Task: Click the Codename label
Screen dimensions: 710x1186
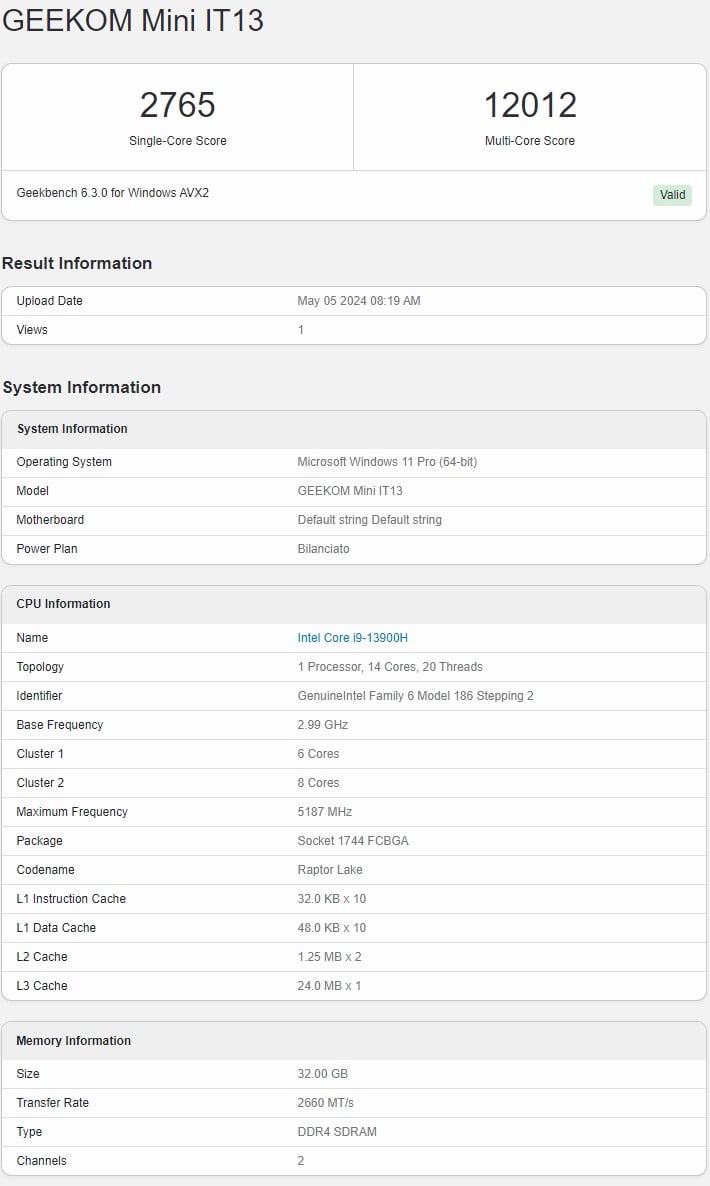Action: [45, 870]
